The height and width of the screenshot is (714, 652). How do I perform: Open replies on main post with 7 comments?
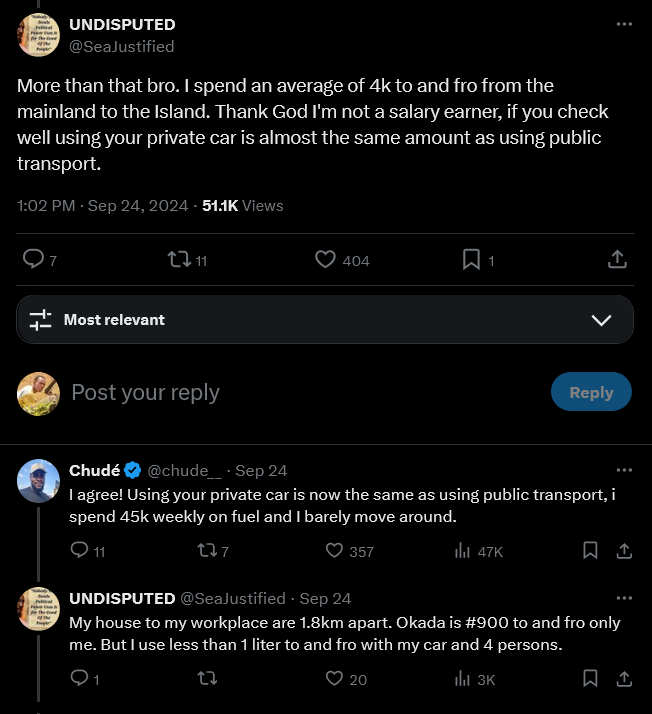point(34,260)
